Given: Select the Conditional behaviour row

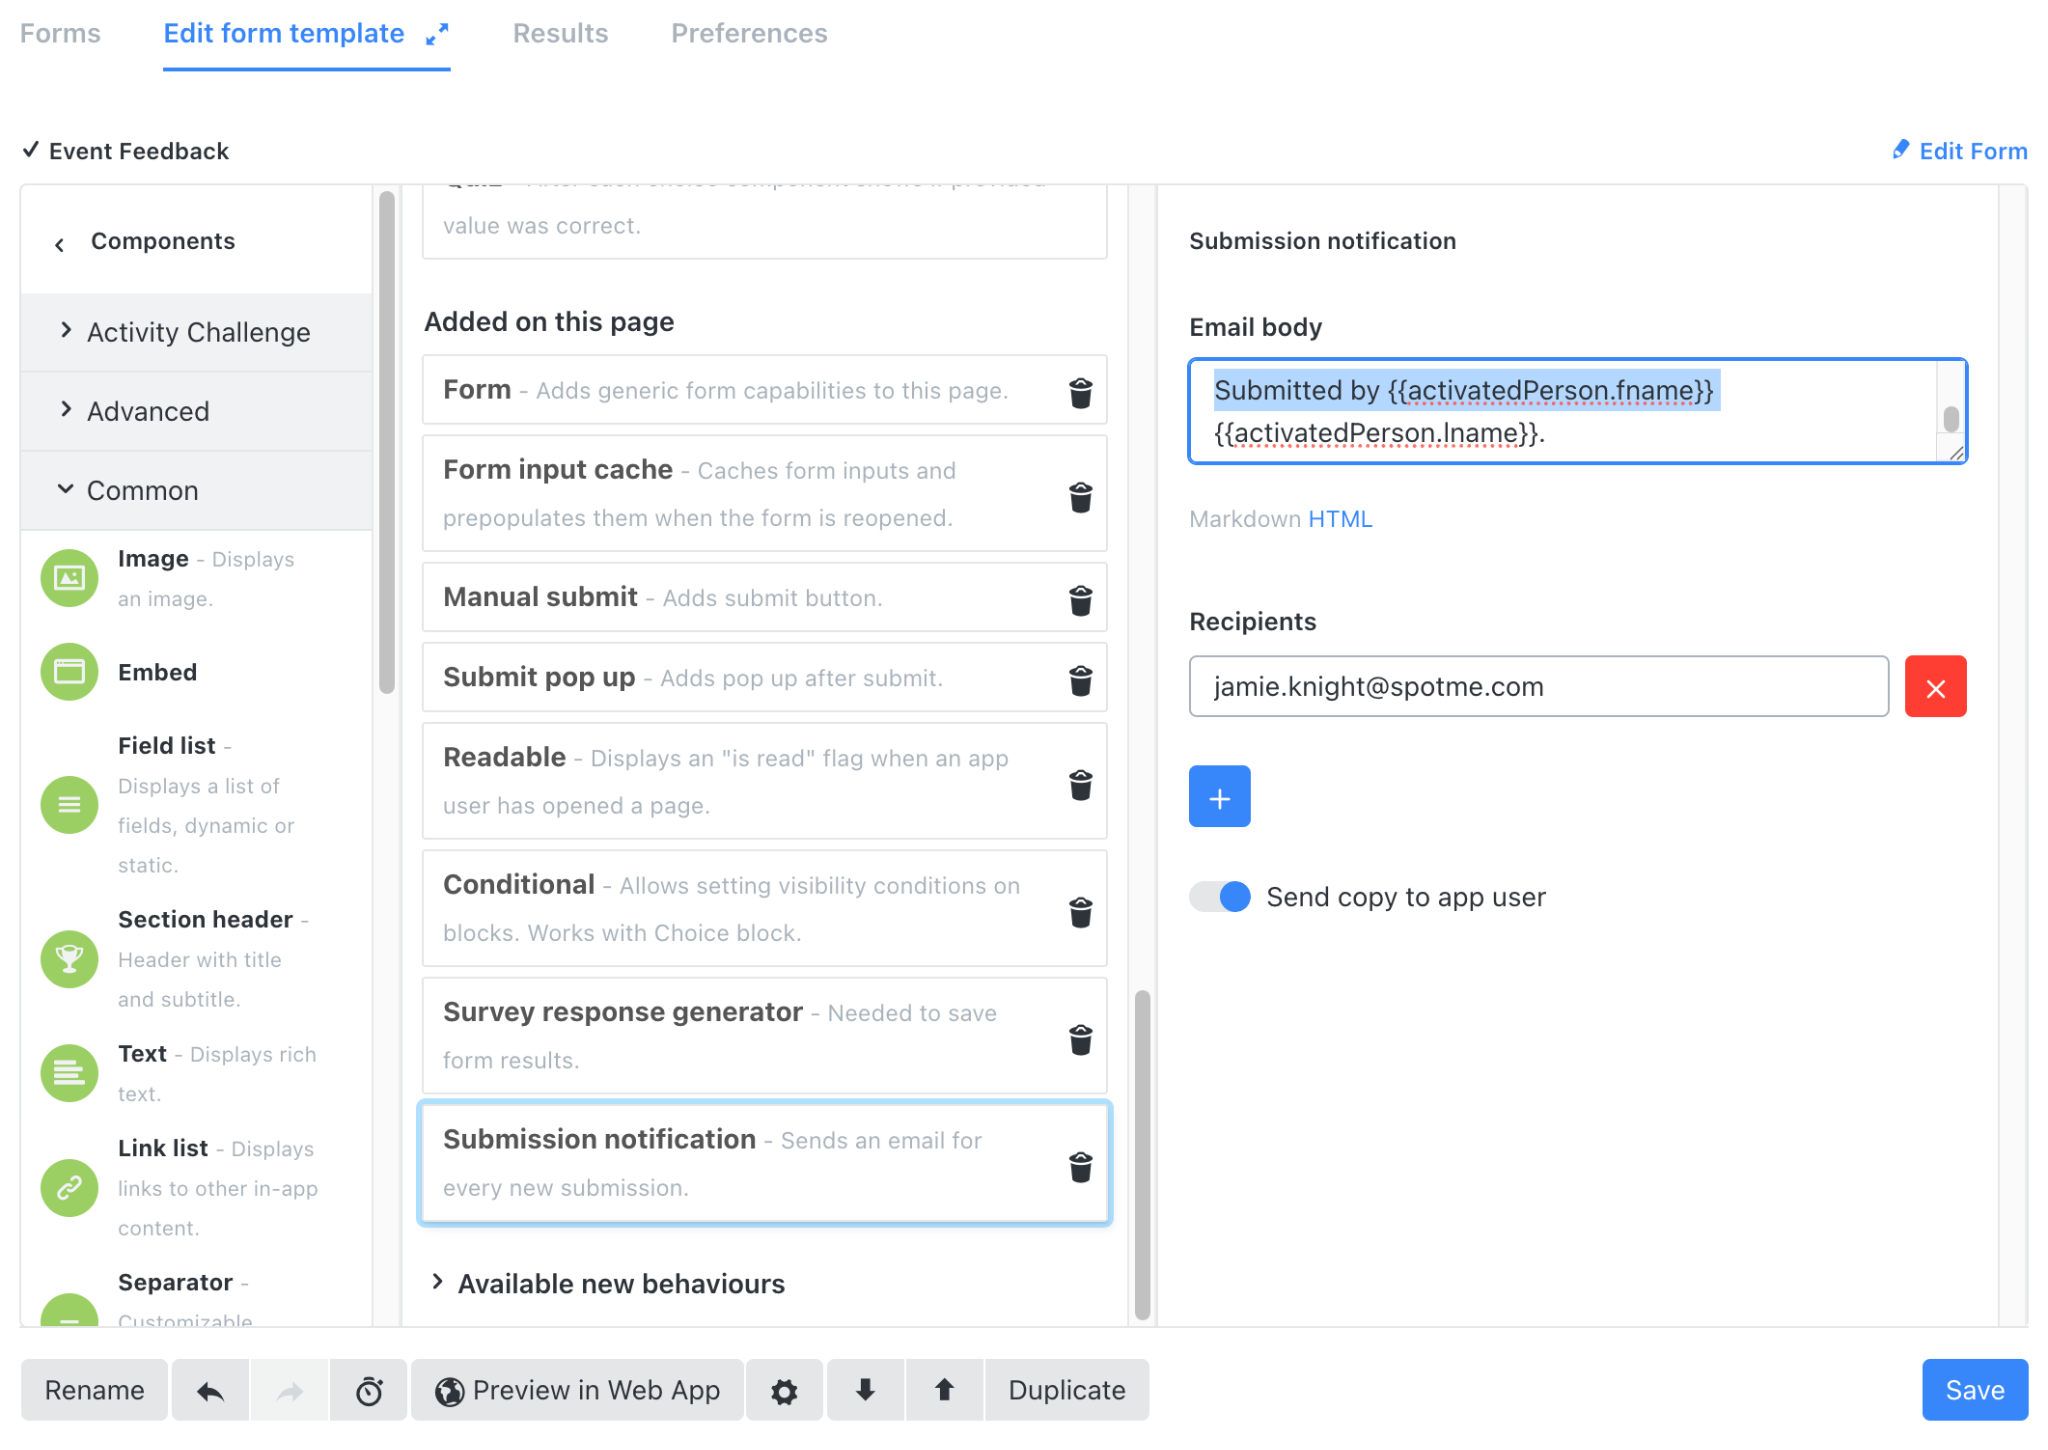Looking at the screenshot, I should pyautogui.click(x=764, y=908).
